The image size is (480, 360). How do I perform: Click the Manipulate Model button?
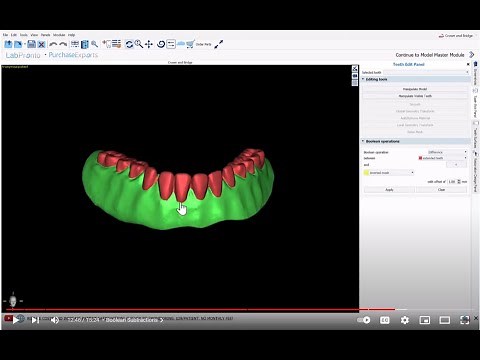415,89
